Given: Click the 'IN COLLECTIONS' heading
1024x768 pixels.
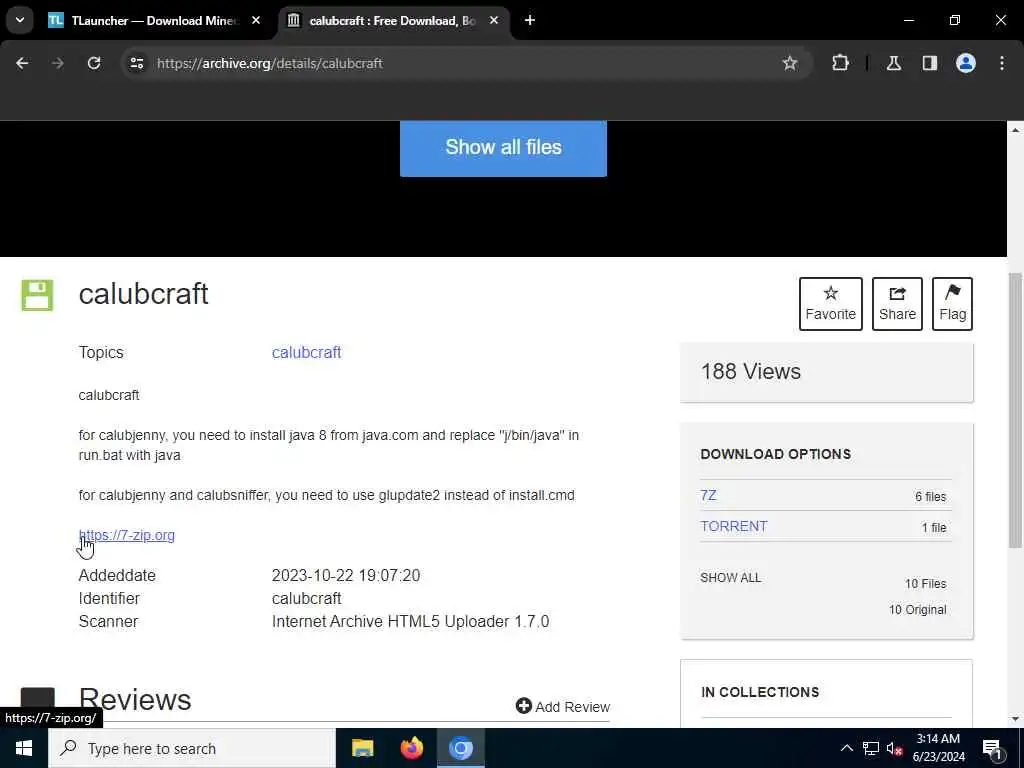Looking at the screenshot, I should (760, 692).
